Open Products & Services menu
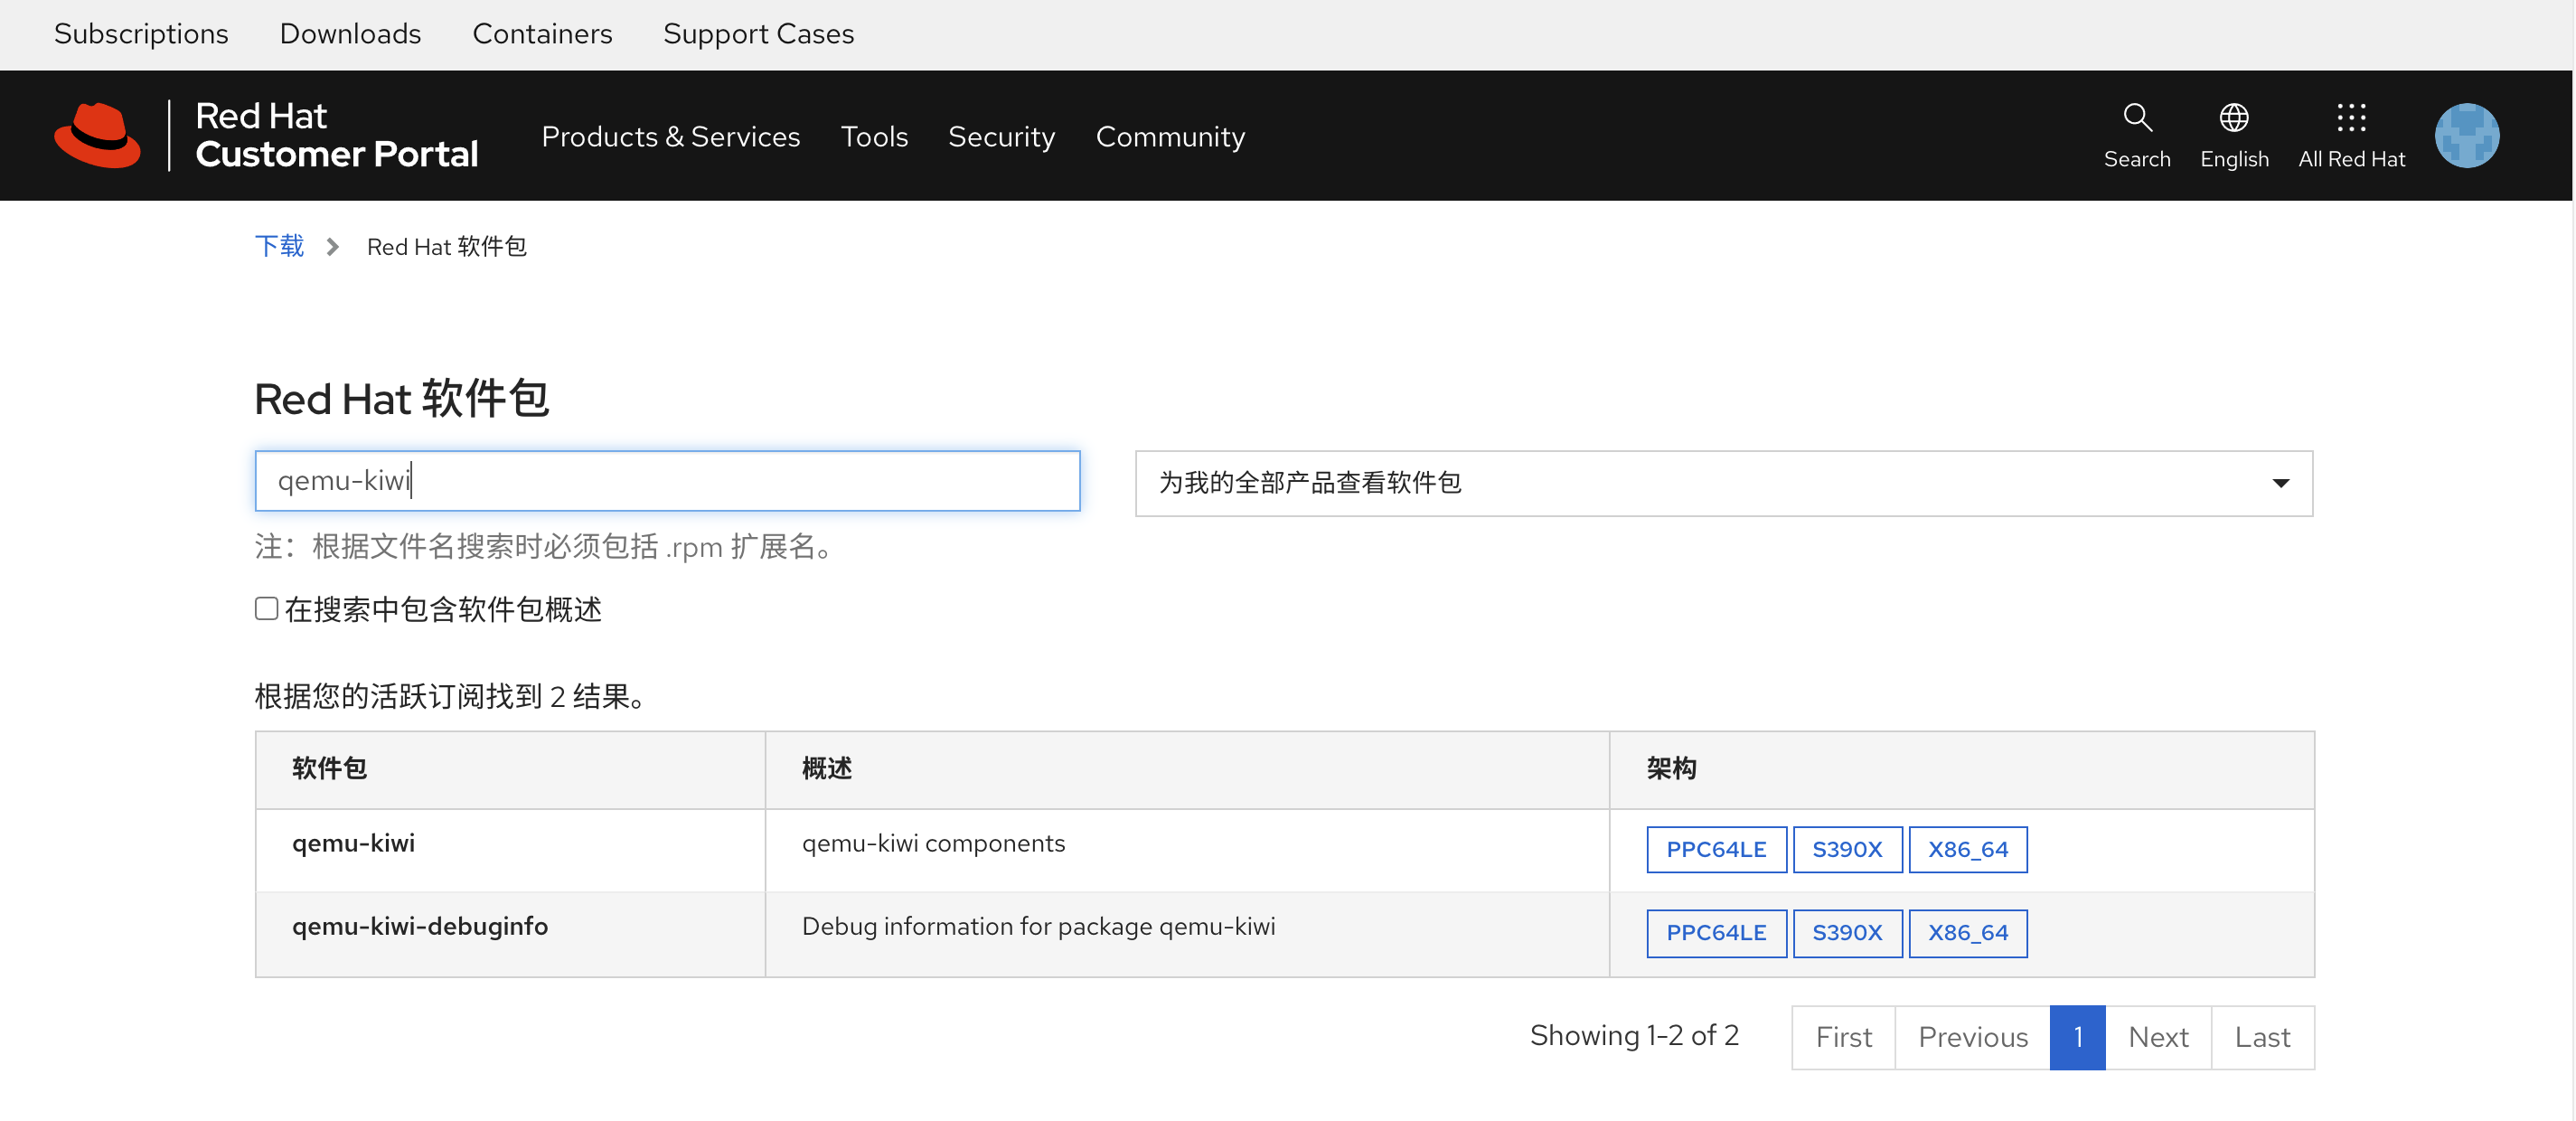The height and width of the screenshot is (1121, 2576). coord(670,136)
